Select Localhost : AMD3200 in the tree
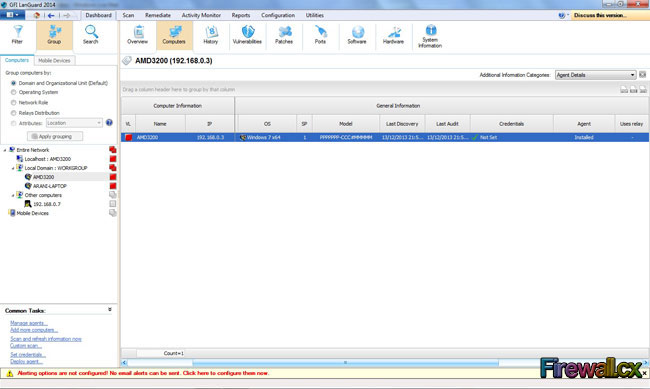 tap(47, 159)
